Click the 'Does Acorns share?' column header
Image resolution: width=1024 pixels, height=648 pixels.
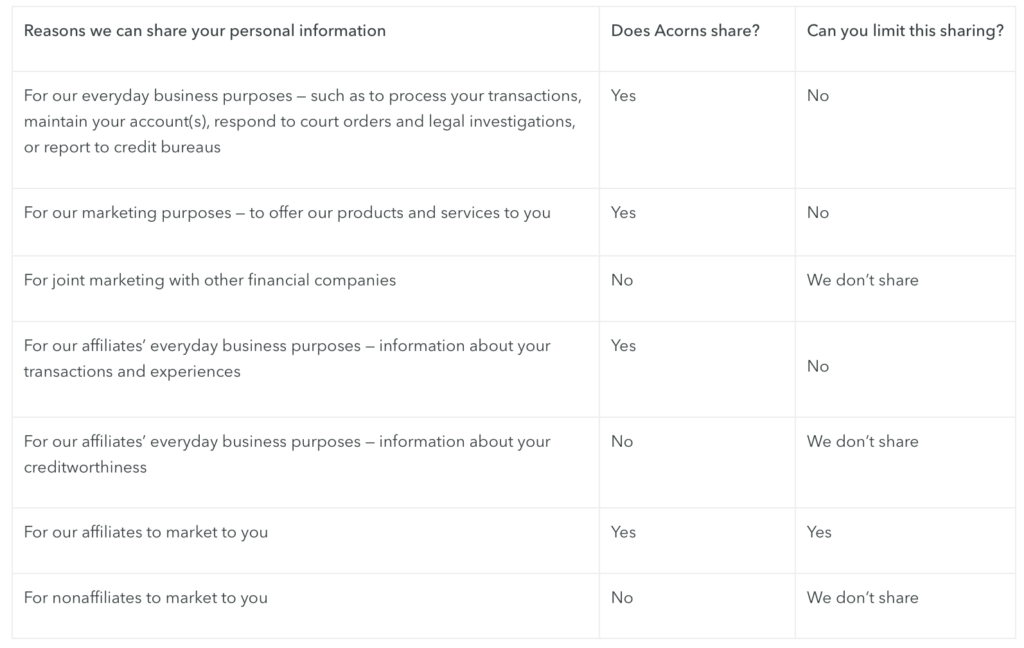685,31
